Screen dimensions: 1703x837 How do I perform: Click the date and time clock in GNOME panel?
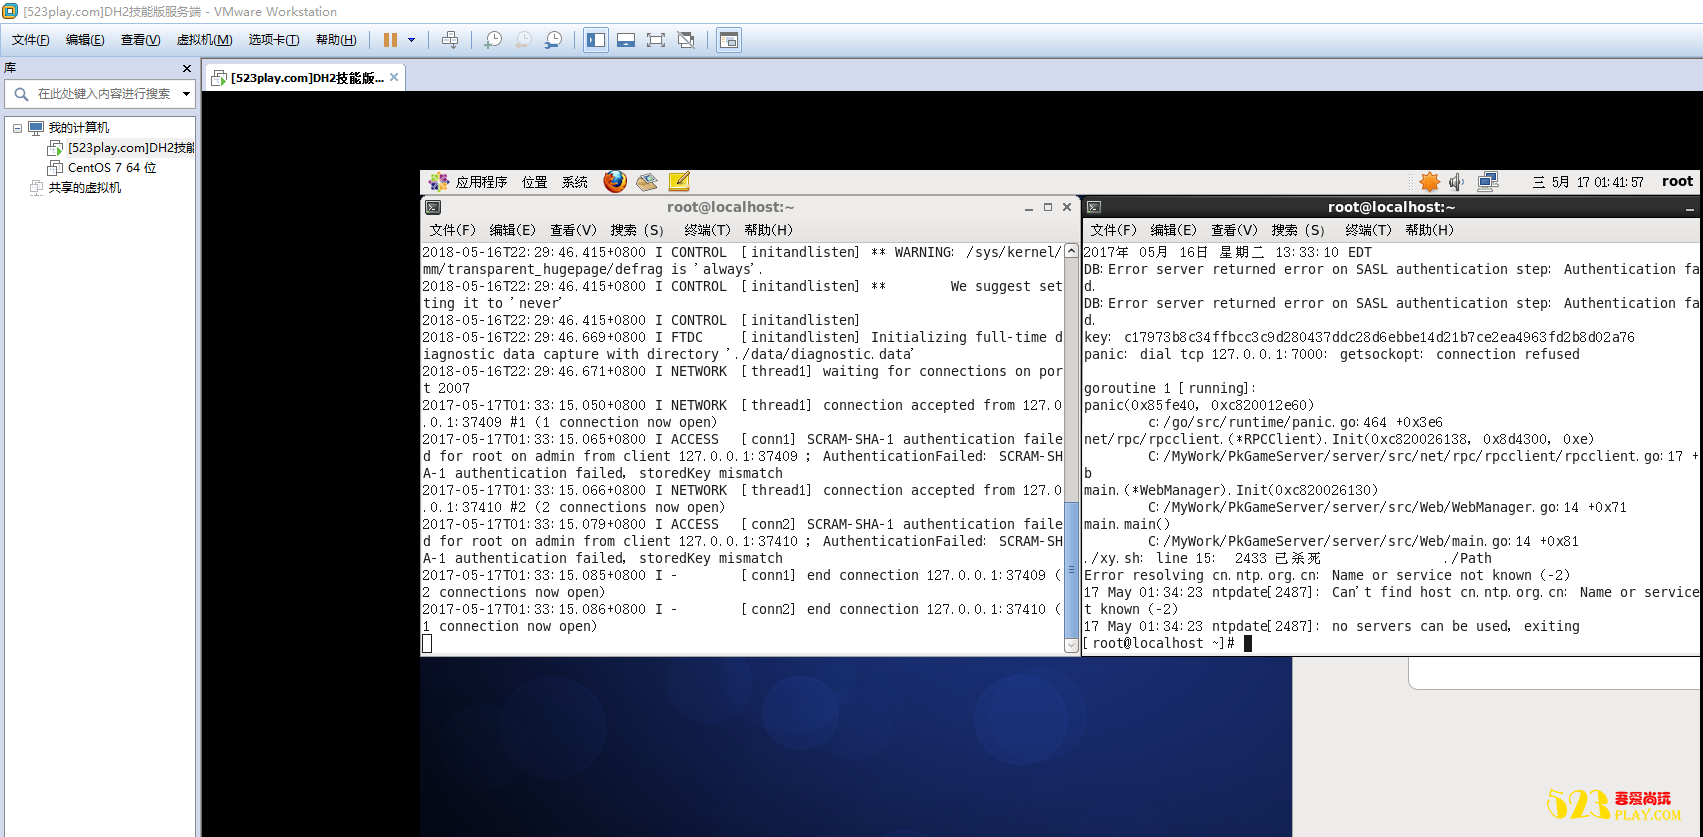pos(1587,182)
